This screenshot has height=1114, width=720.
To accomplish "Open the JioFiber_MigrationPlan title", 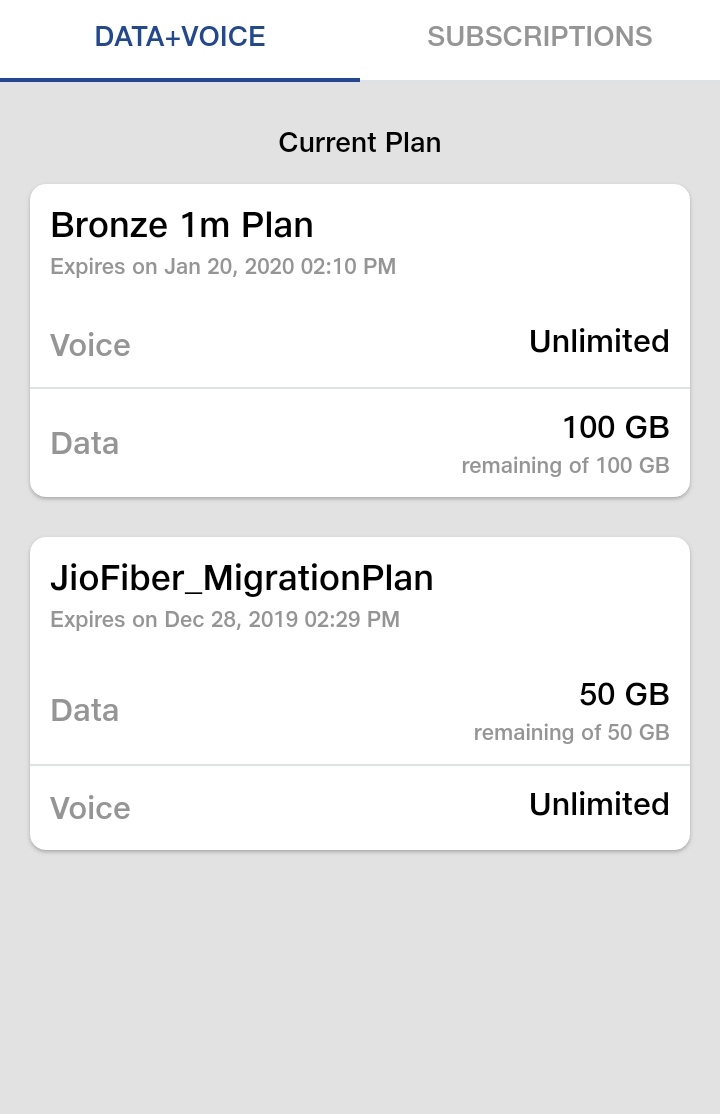I will pyautogui.click(x=242, y=578).
